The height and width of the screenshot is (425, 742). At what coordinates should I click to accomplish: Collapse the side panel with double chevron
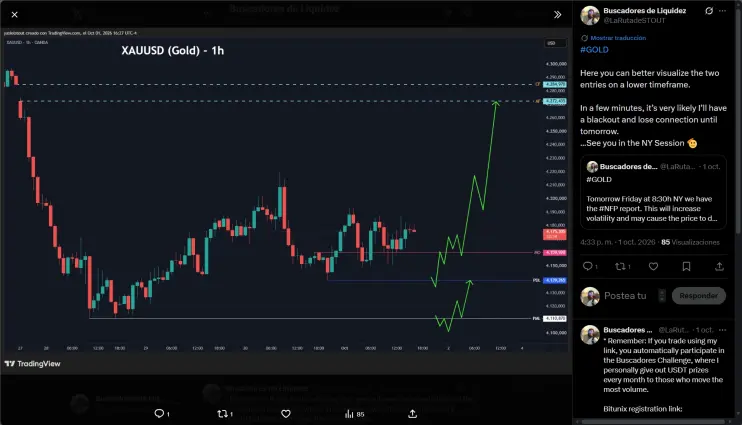(x=557, y=15)
